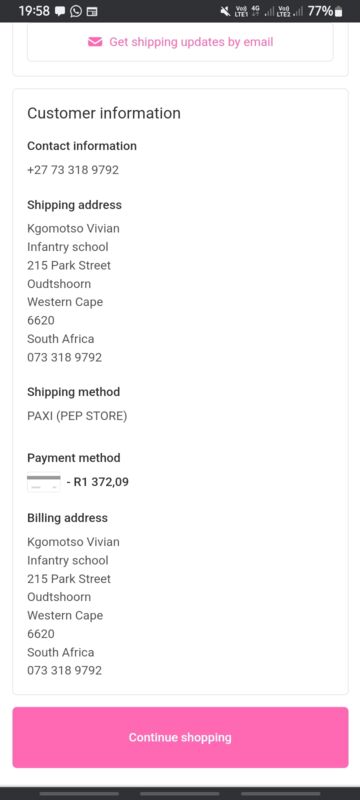The width and height of the screenshot is (360, 800).
Task: Tap the battery indicator icon
Action: click(x=339, y=11)
